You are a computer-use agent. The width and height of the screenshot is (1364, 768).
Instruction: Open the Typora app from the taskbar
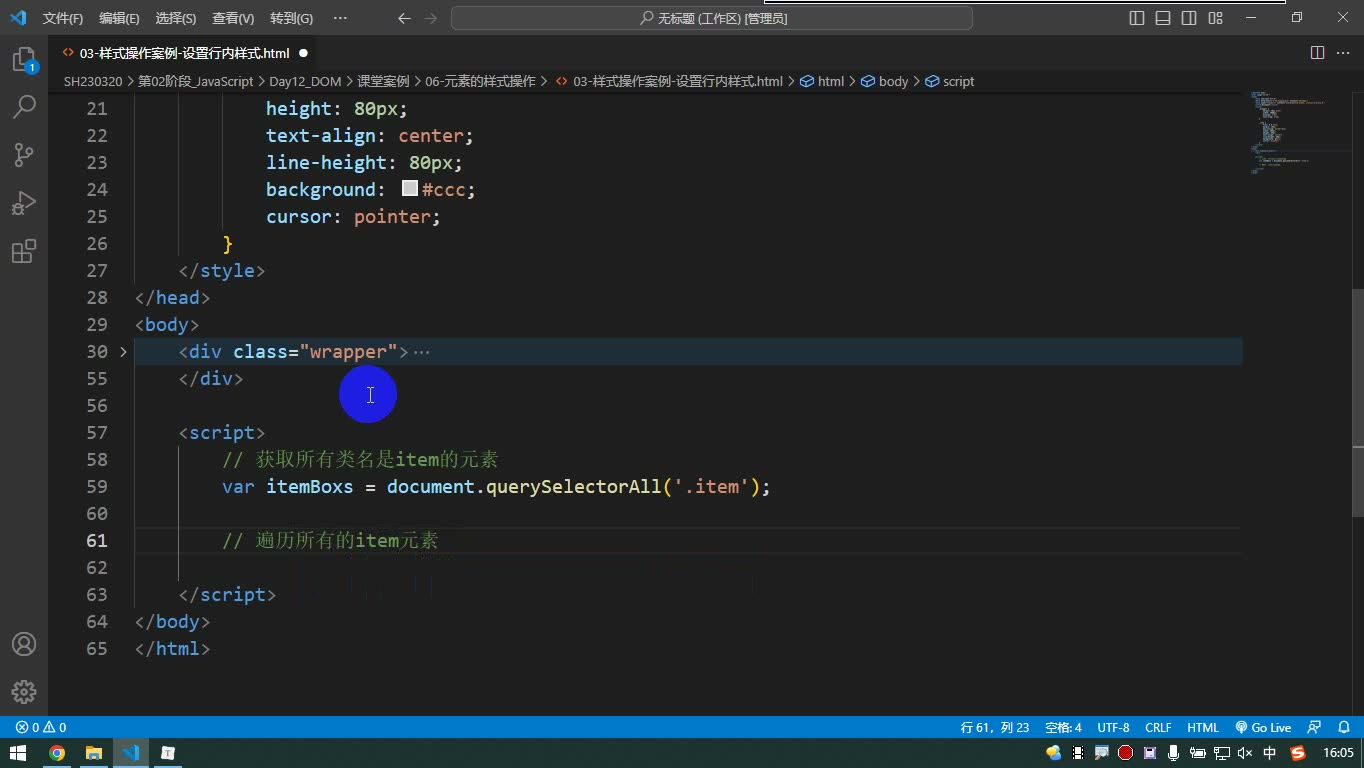pyautogui.click(x=168, y=753)
